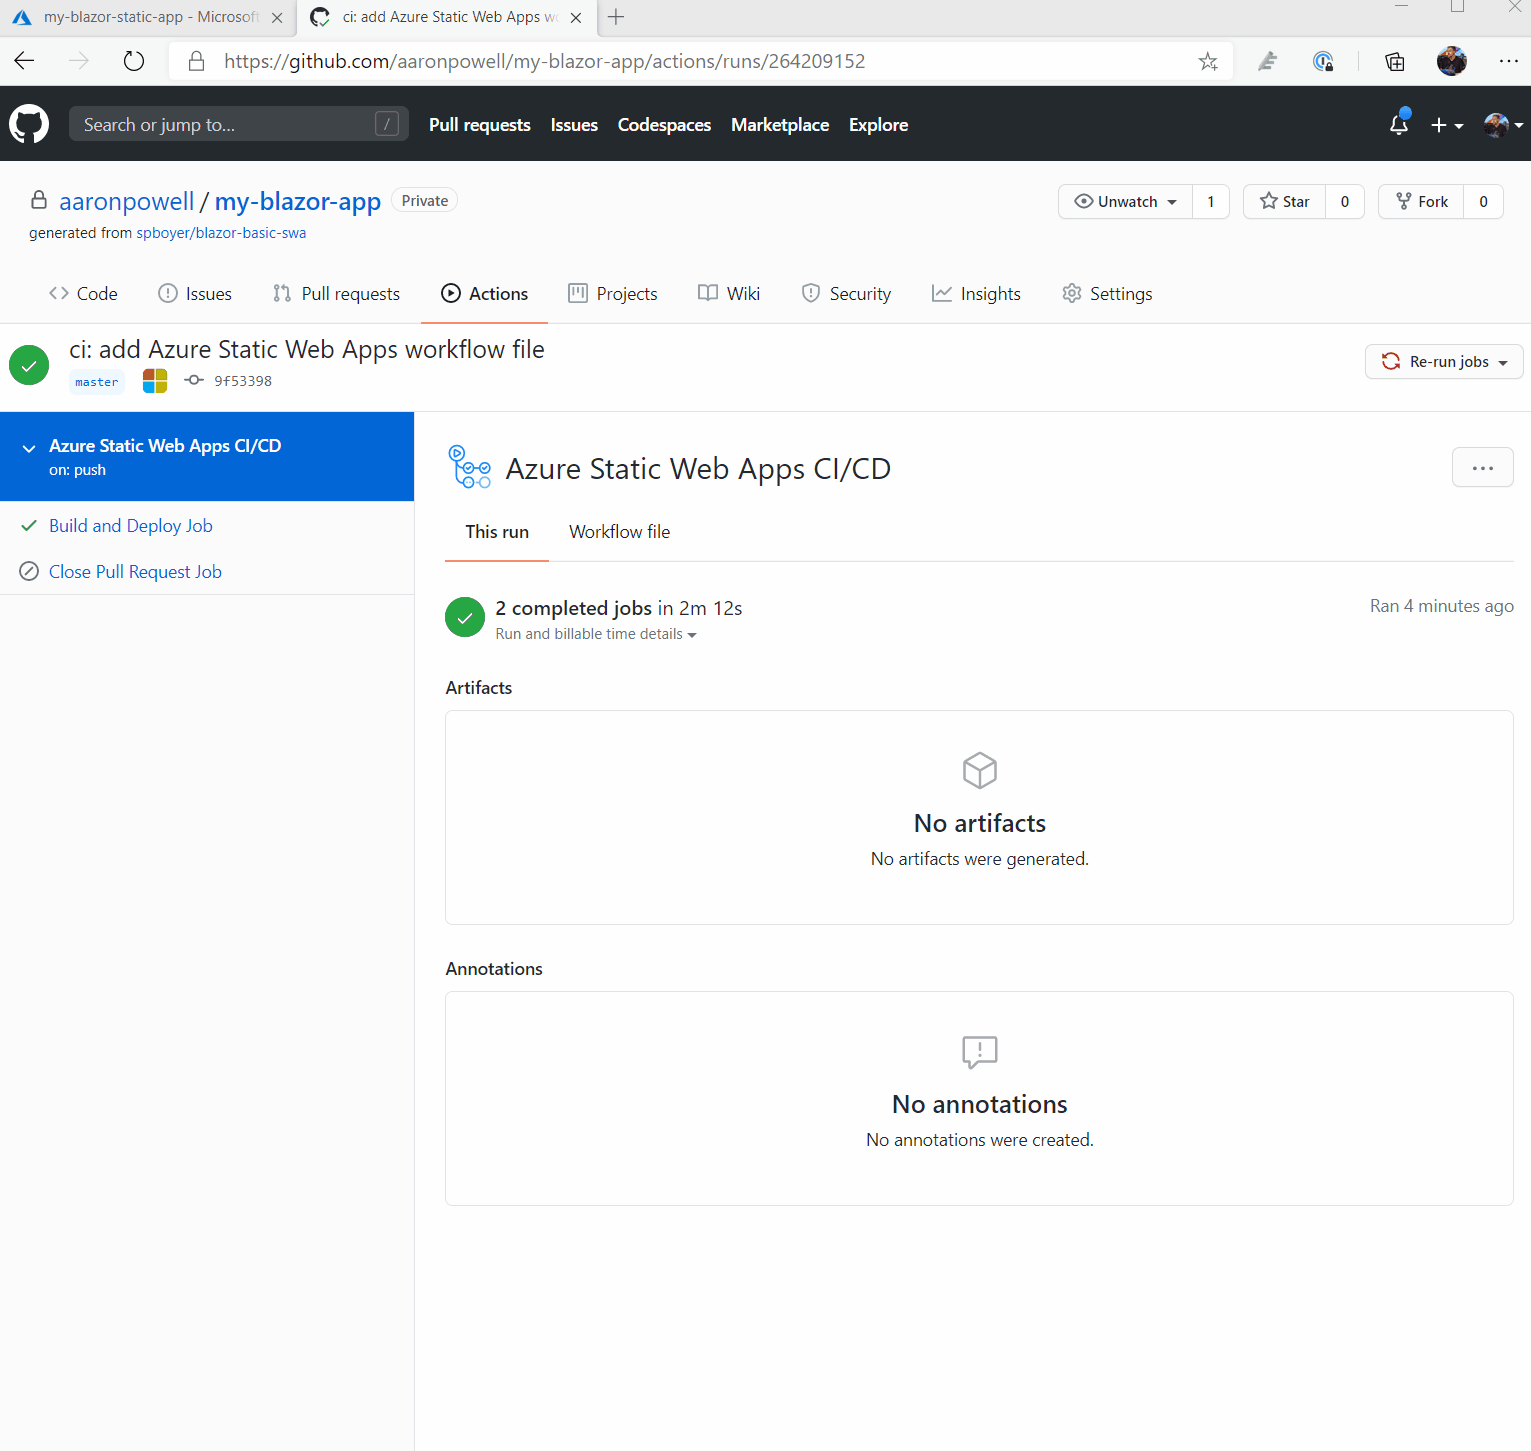Open Codespaces from the top navigation
The width and height of the screenshot is (1531, 1451).
(663, 124)
